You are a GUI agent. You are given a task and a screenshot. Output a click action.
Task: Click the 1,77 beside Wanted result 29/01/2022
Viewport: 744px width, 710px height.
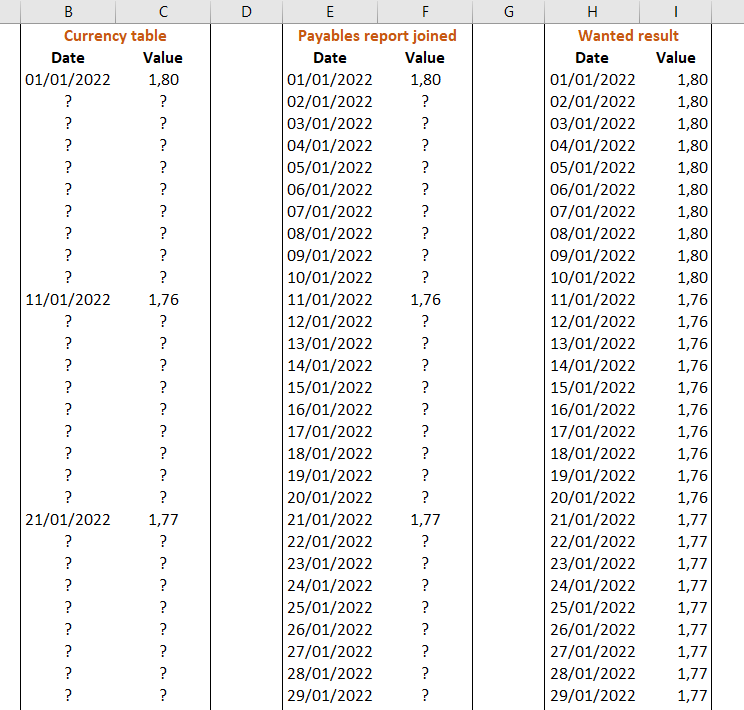click(692, 696)
